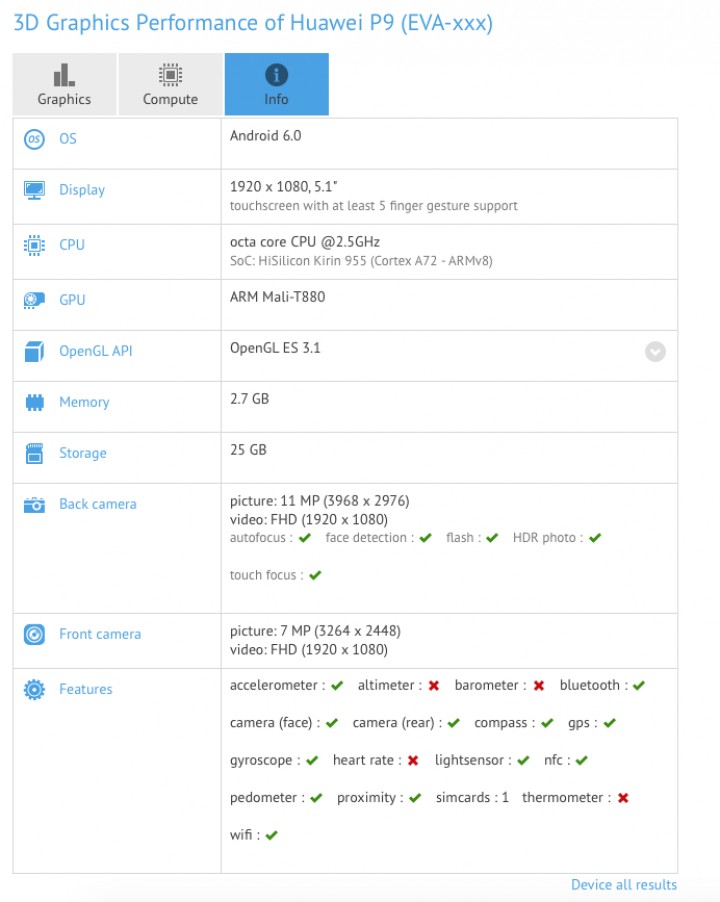Viewport: 720px width, 902px height.
Task: Click the ARM Mali-T880 value
Action: point(278,297)
